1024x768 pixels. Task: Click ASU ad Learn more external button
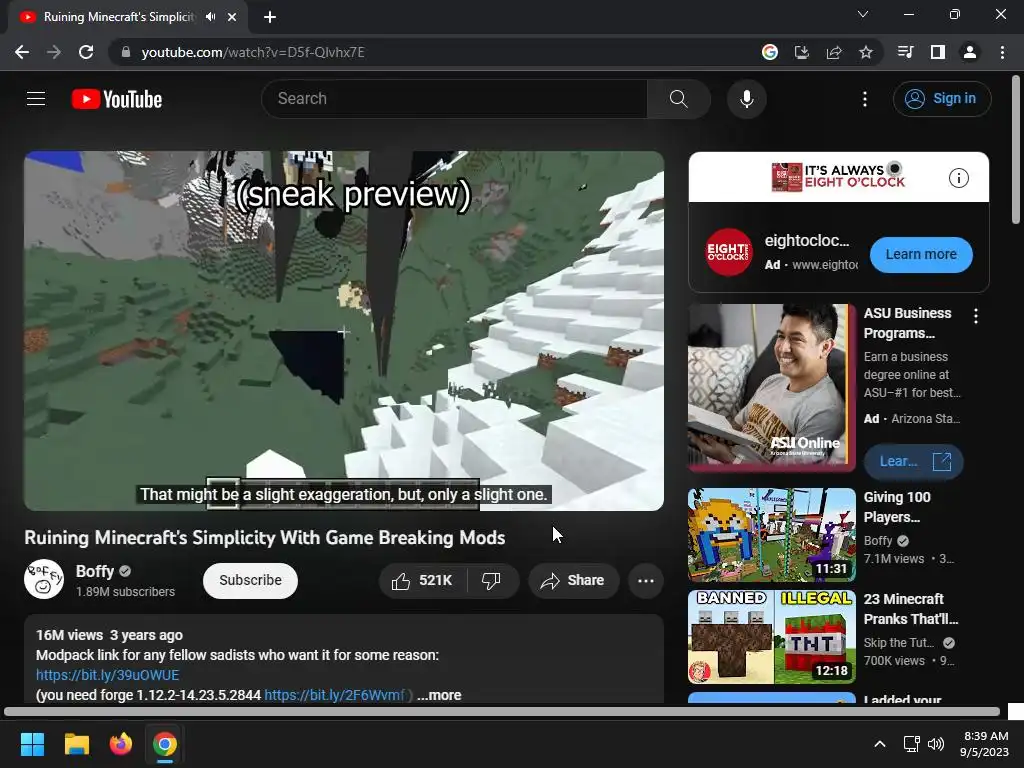(x=914, y=462)
